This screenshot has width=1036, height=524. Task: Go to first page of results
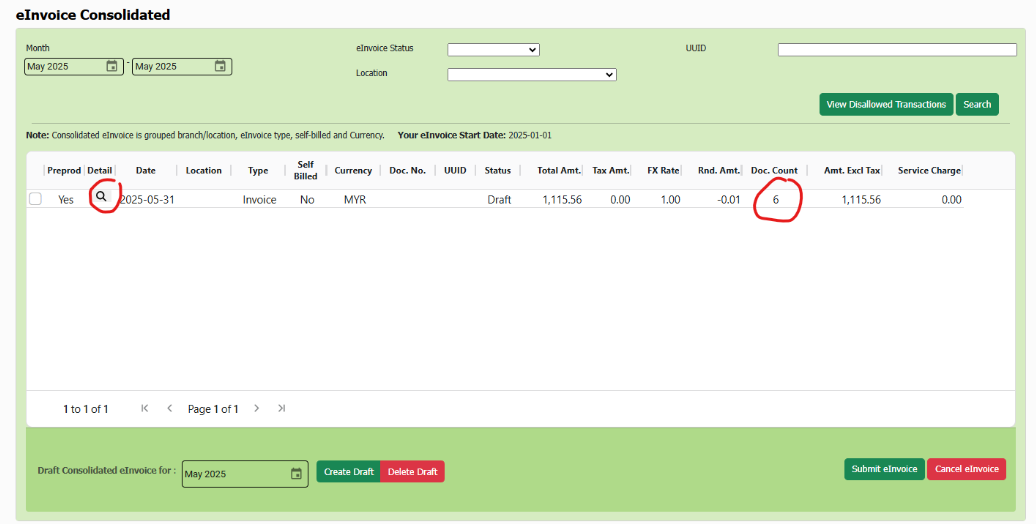pyautogui.click(x=145, y=409)
